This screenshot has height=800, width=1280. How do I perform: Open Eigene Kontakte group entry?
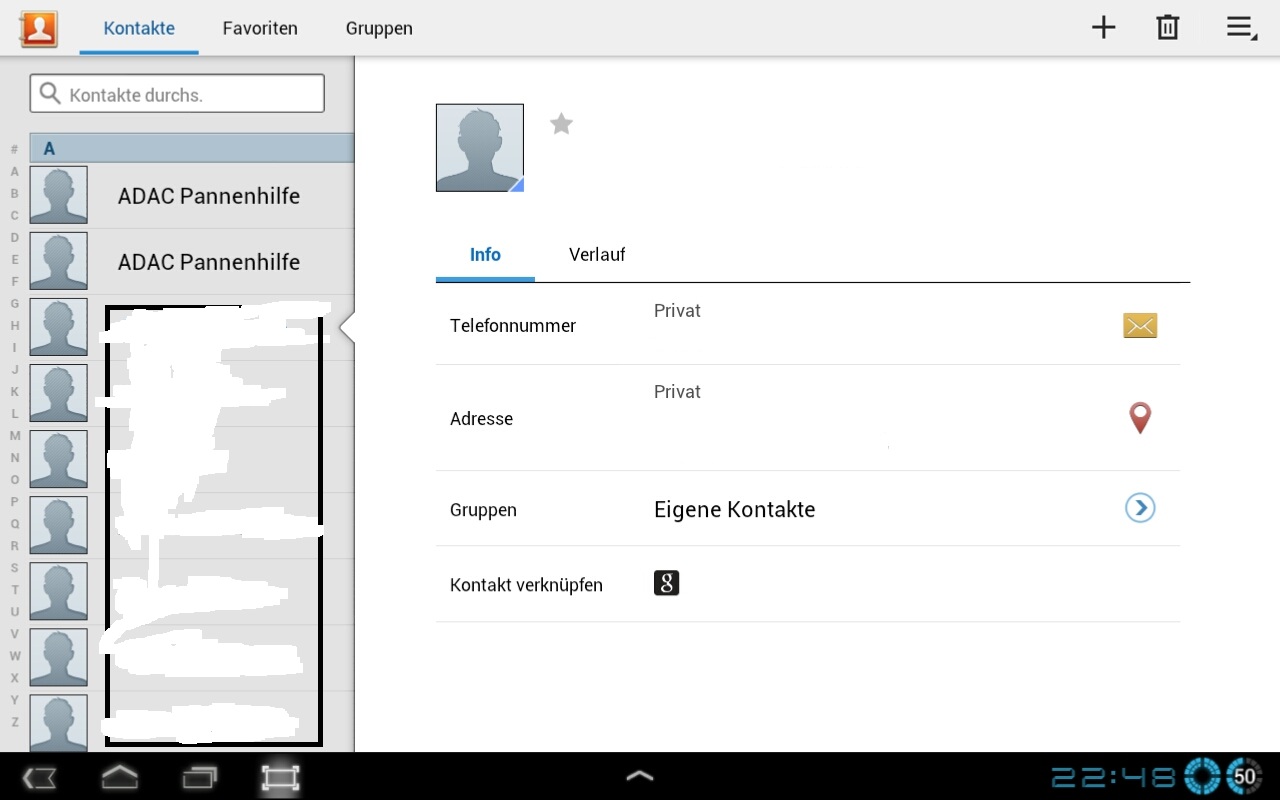(x=734, y=509)
